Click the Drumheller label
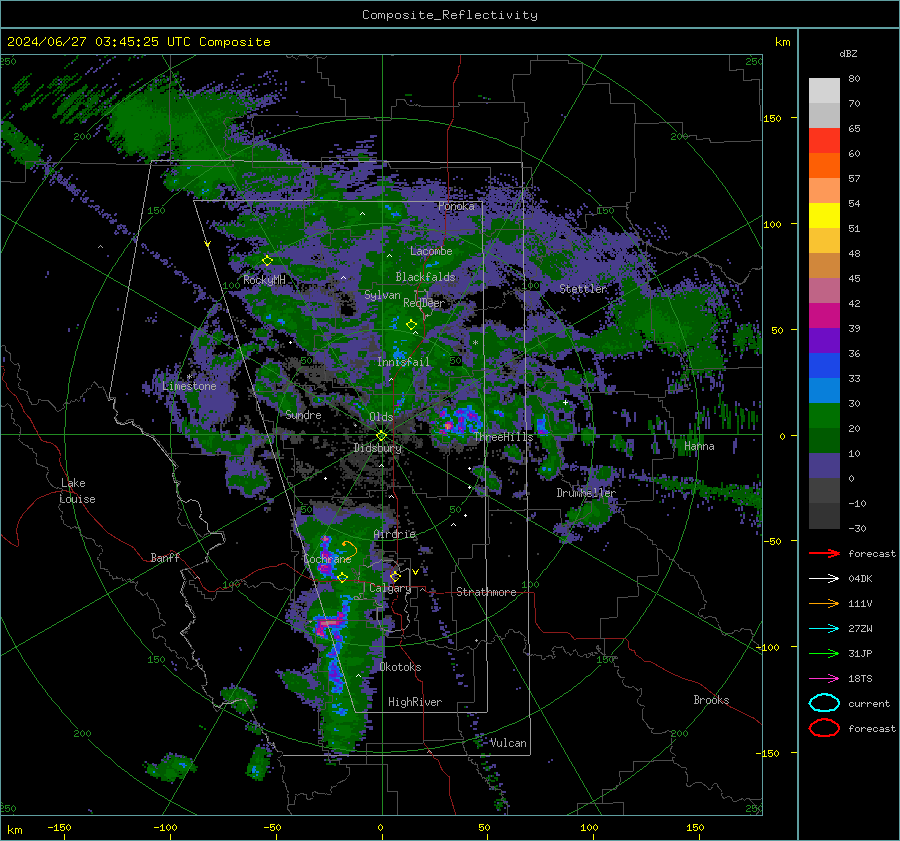Screen dimensions: 900x841 586,493
